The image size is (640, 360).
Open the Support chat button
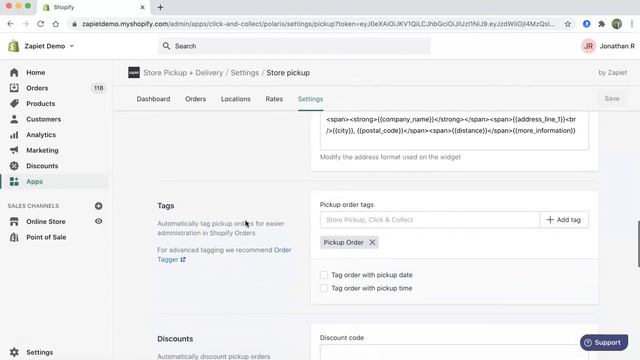[604, 343]
